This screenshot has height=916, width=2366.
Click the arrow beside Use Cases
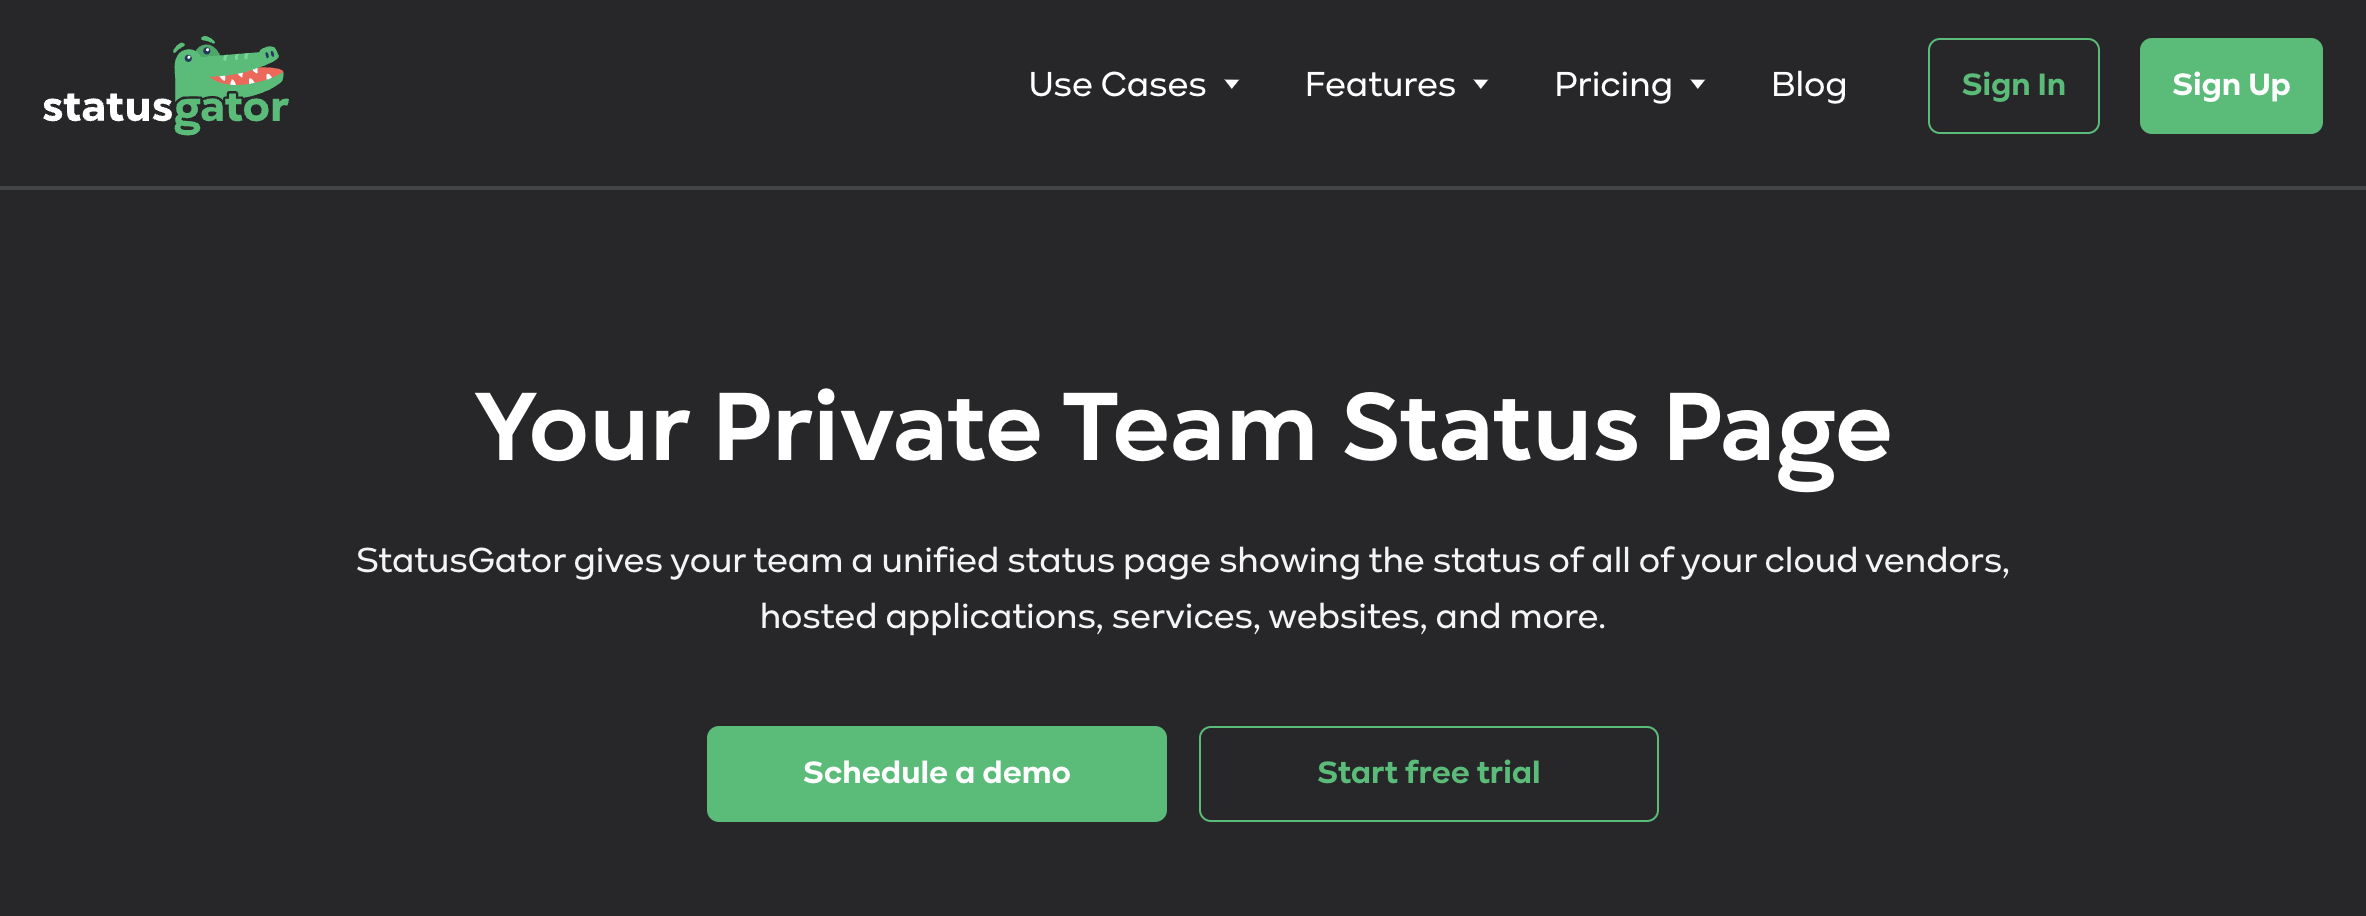[x=1232, y=85]
